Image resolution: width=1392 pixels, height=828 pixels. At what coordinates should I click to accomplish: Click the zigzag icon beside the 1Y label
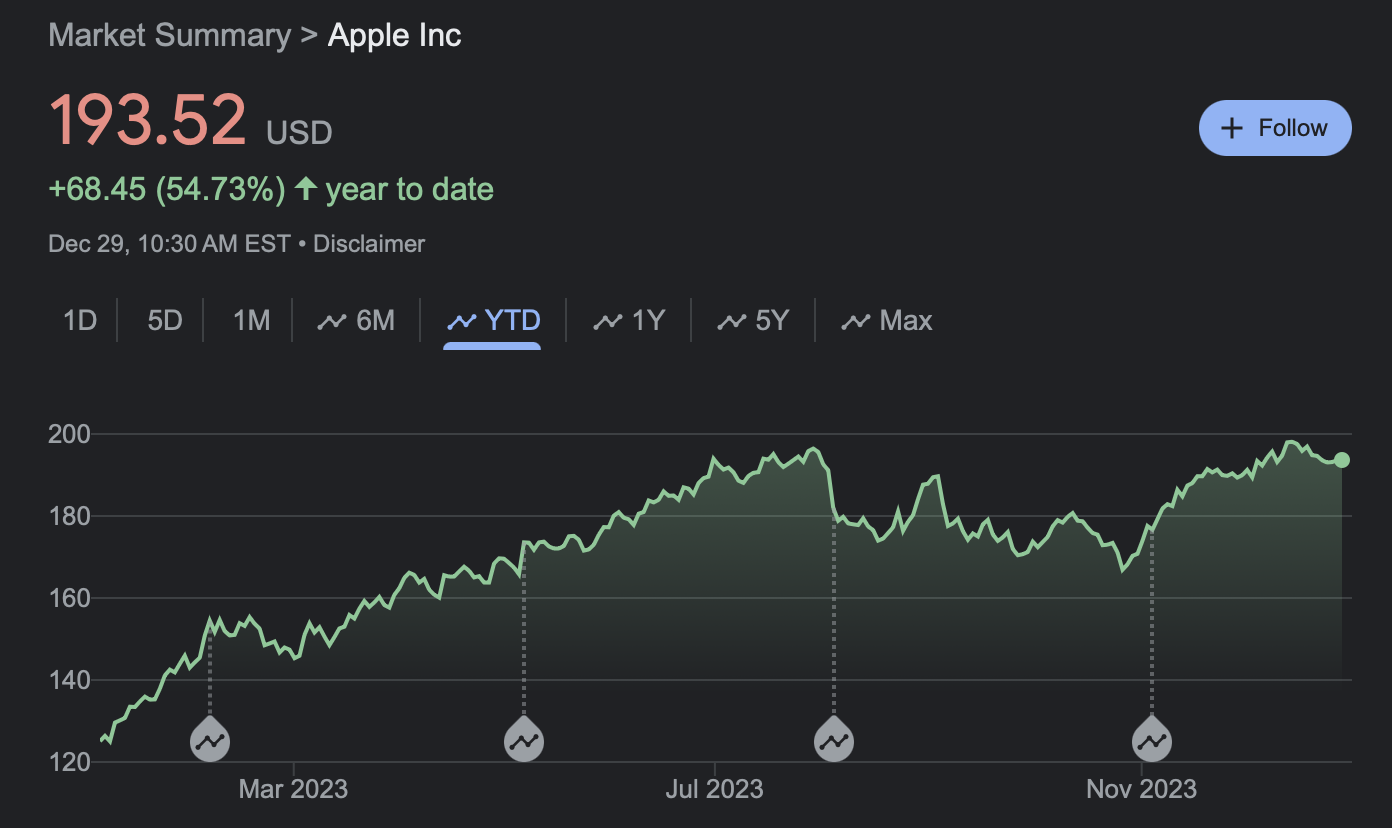pyautogui.click(x=608, y=320)
